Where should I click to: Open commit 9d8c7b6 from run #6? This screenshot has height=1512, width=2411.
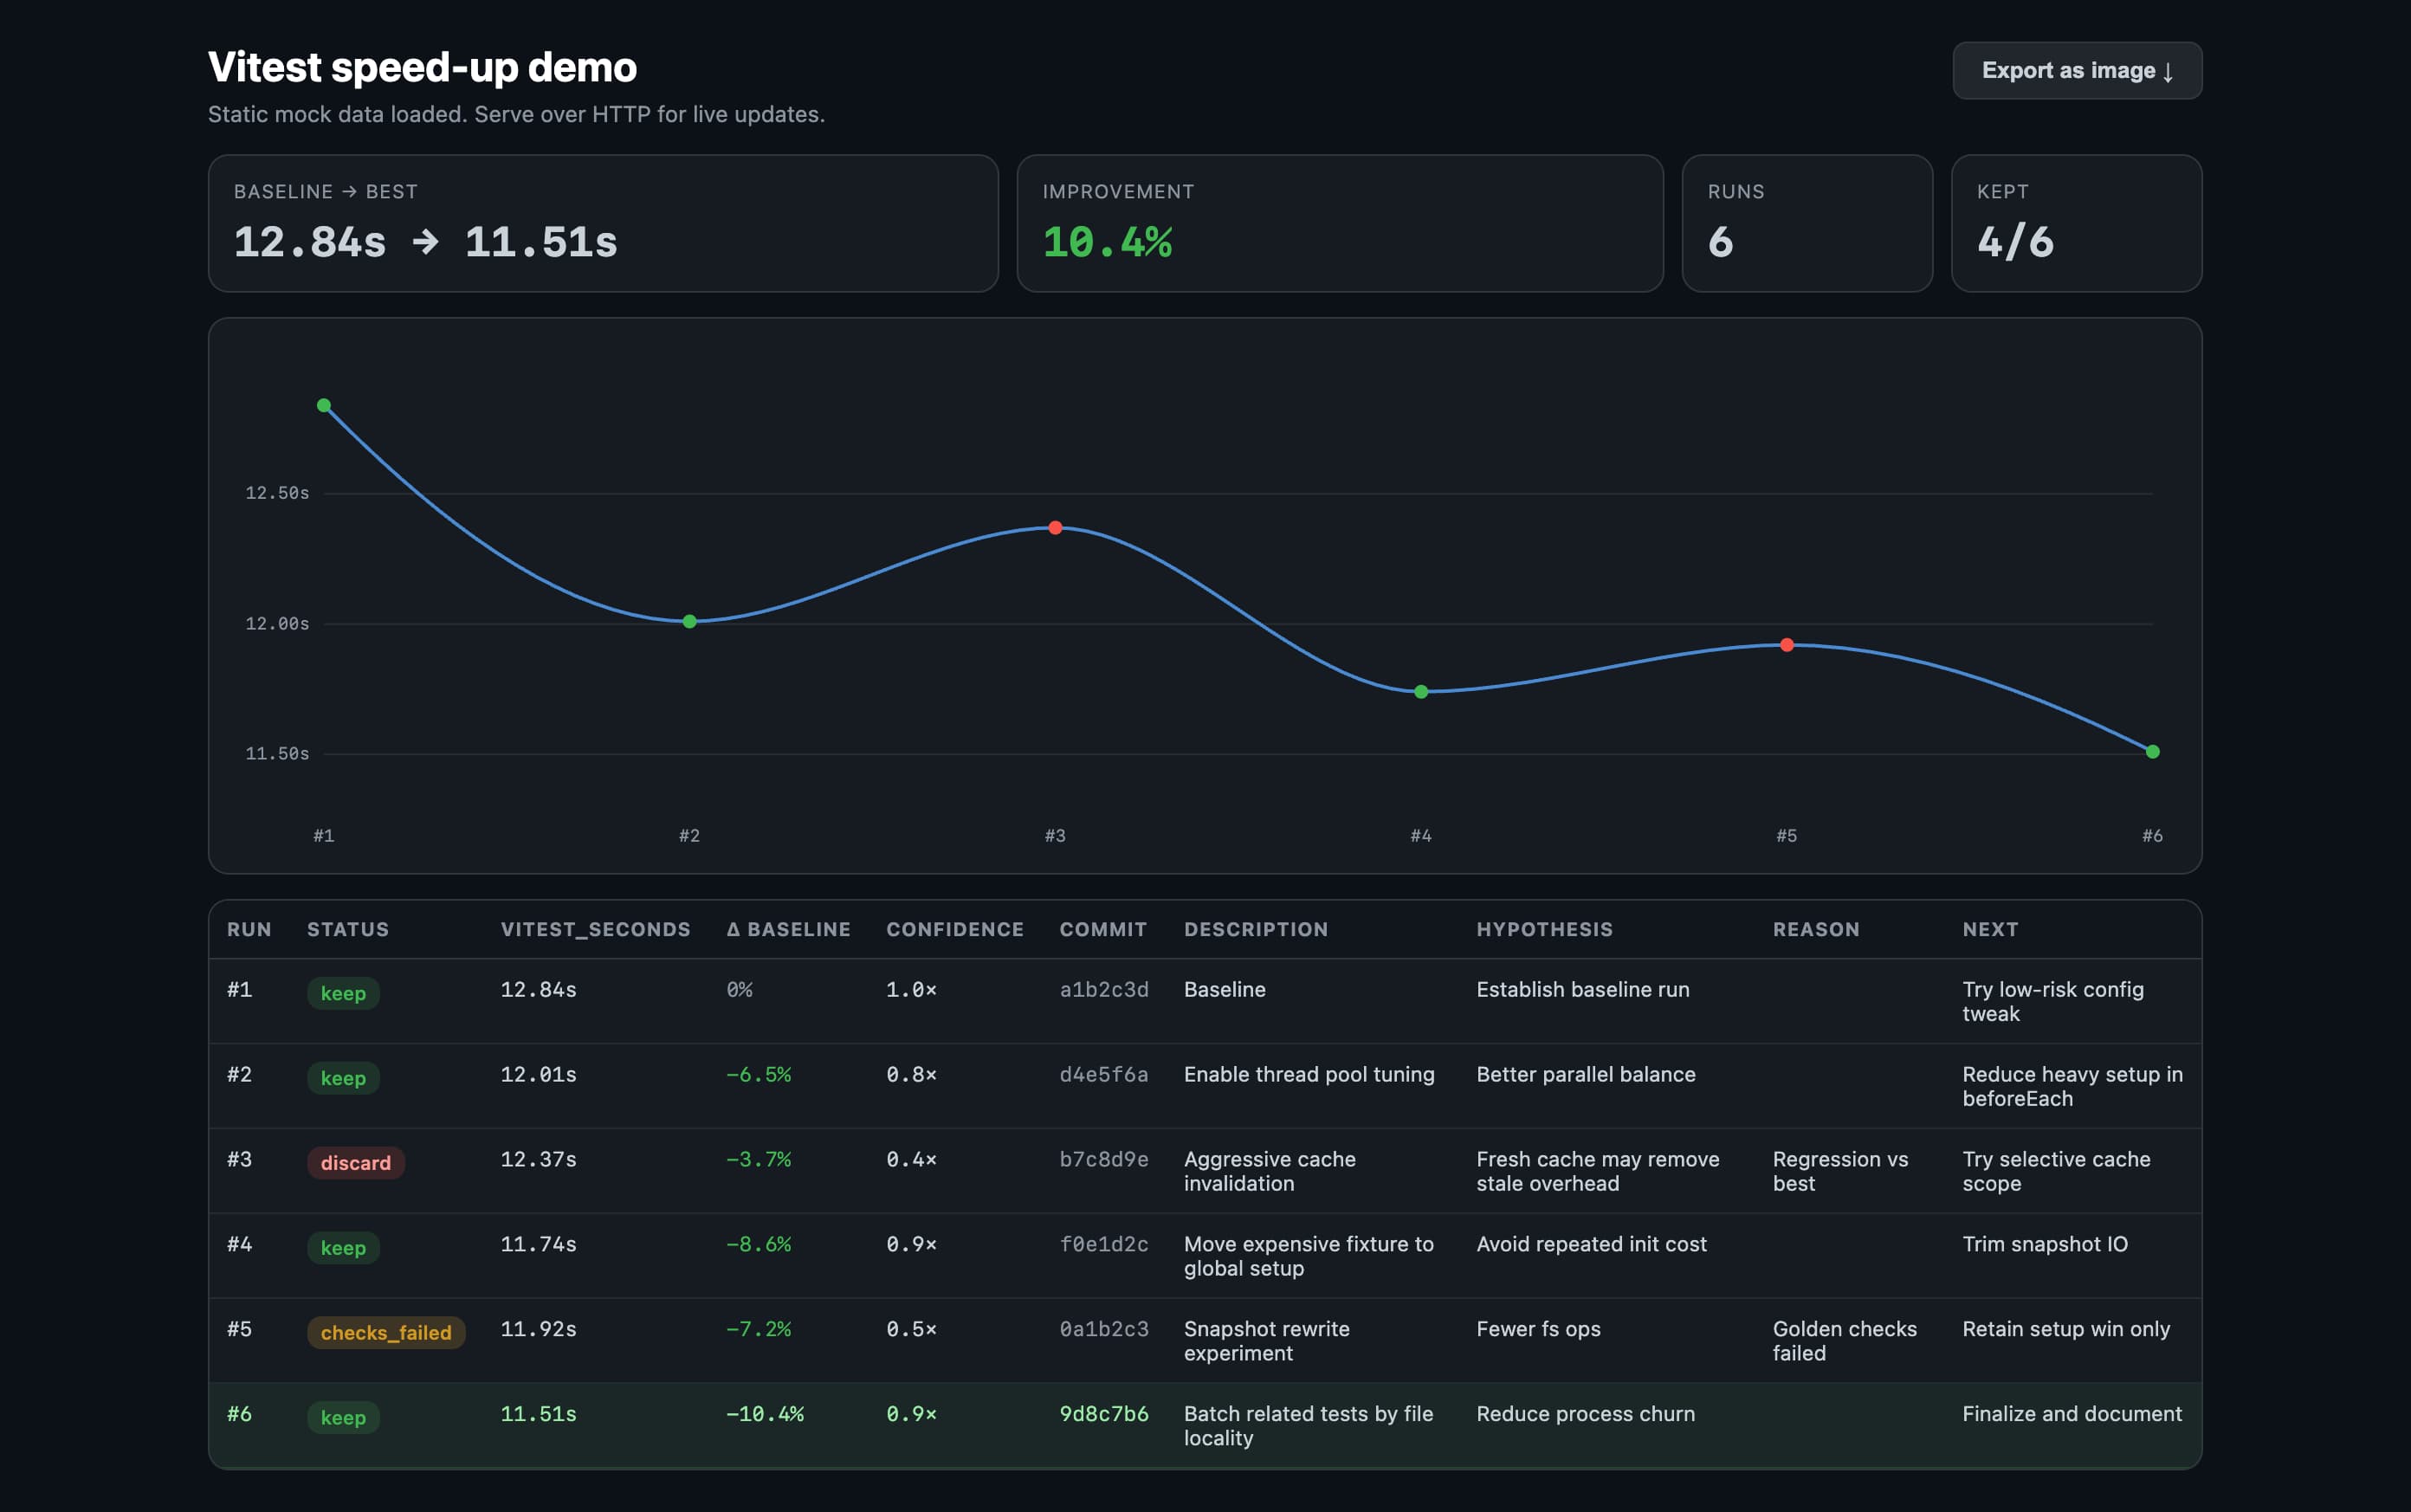[x=1103, y=1413]
